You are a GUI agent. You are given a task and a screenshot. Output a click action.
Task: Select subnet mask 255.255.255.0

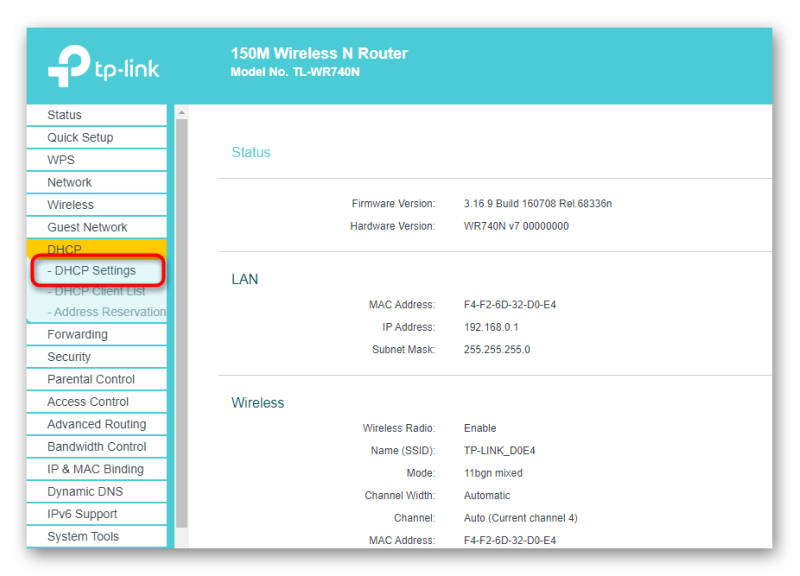(497, 349)
